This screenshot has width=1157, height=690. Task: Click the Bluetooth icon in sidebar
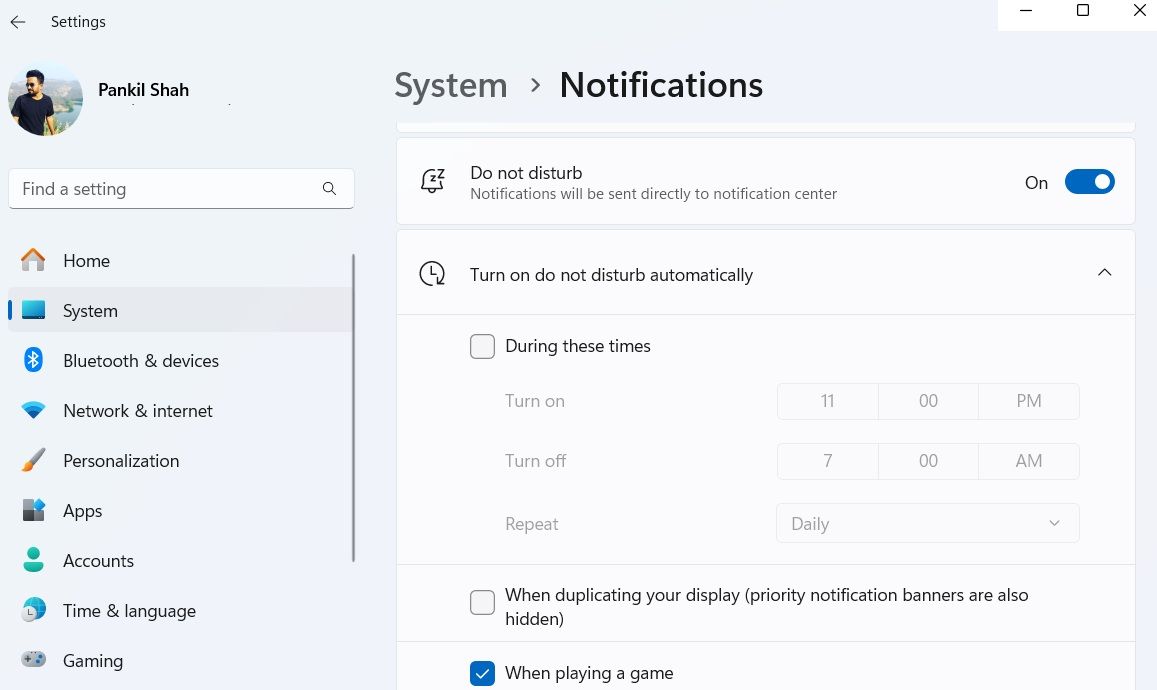coord(33,360)
